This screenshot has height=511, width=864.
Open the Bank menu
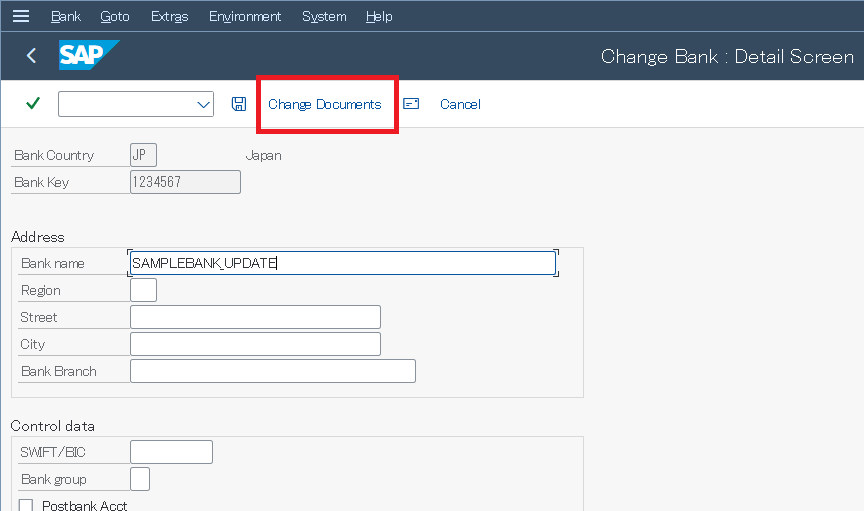66,17
